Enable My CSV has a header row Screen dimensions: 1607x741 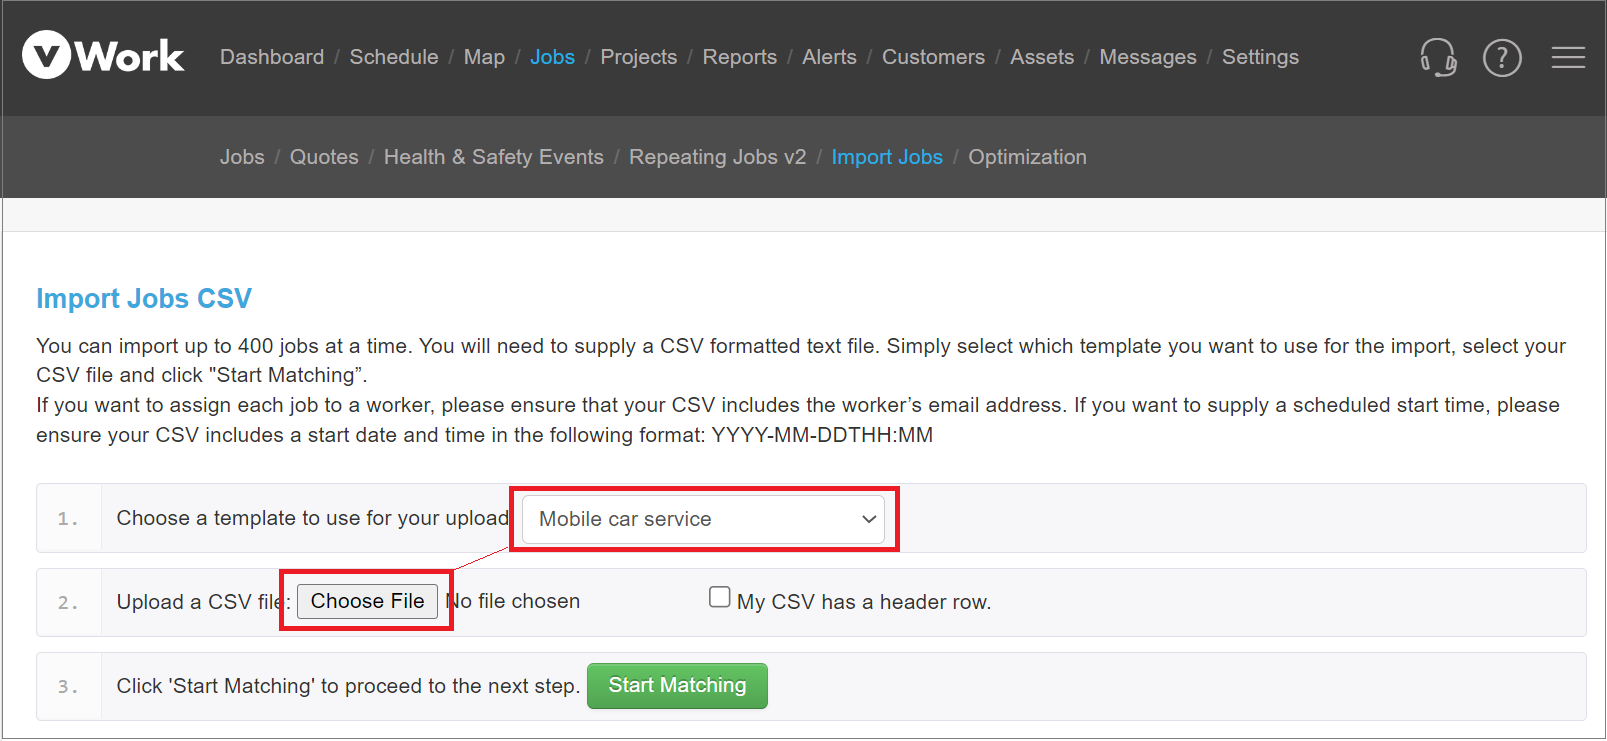[719, 597]
